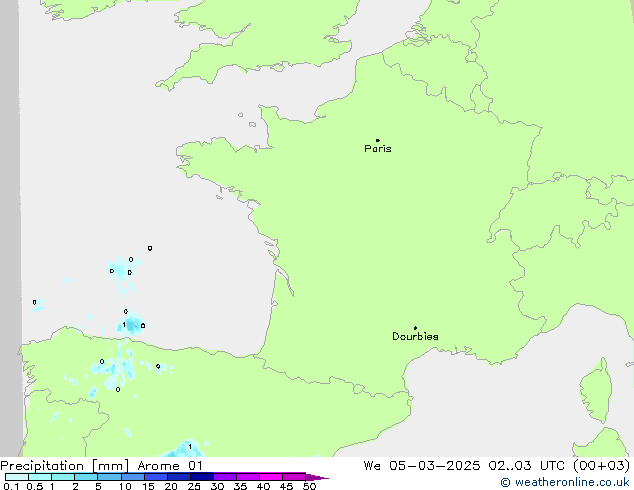Pick the dark blue 20 mm legend color

pos(178,477)
